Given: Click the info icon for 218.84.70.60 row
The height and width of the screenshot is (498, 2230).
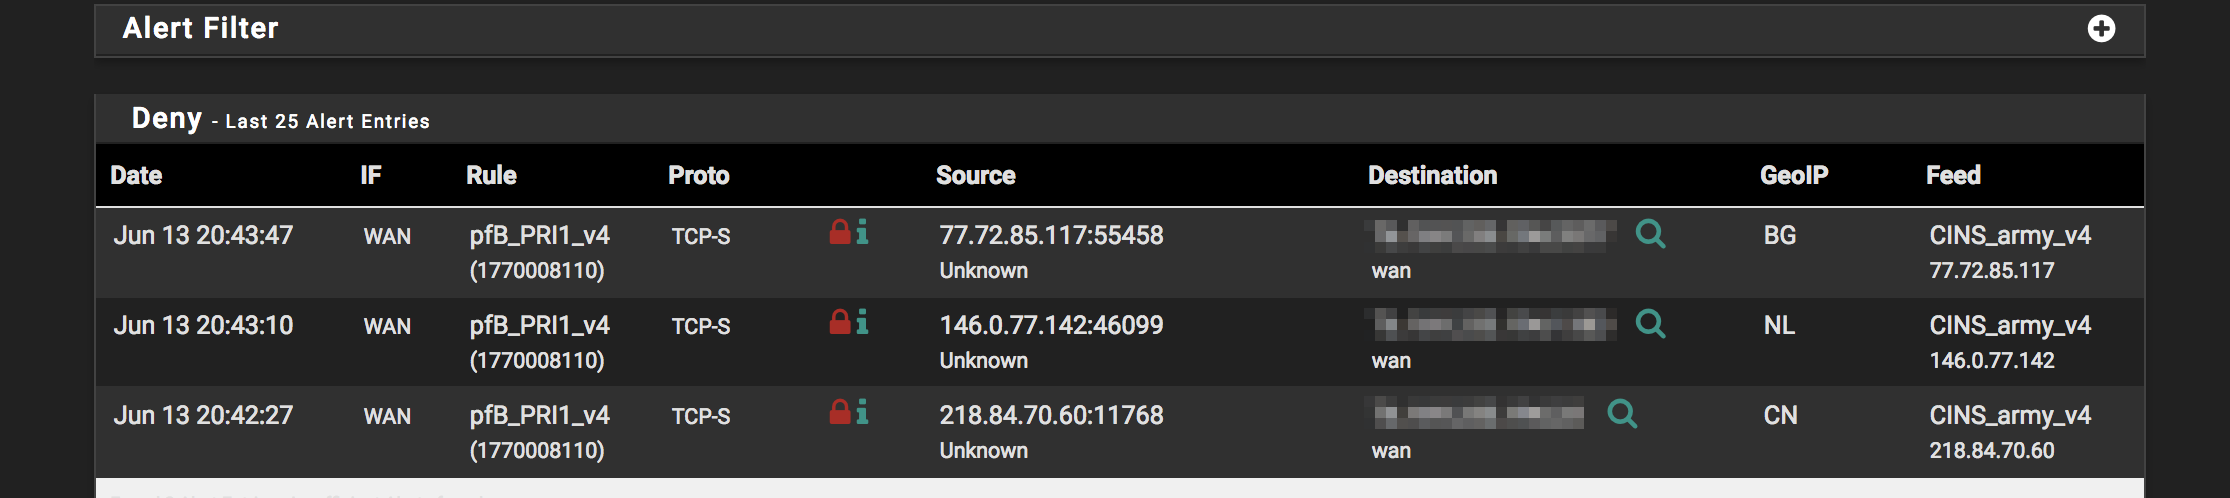Looking at the screenshot, I should 862,412.
